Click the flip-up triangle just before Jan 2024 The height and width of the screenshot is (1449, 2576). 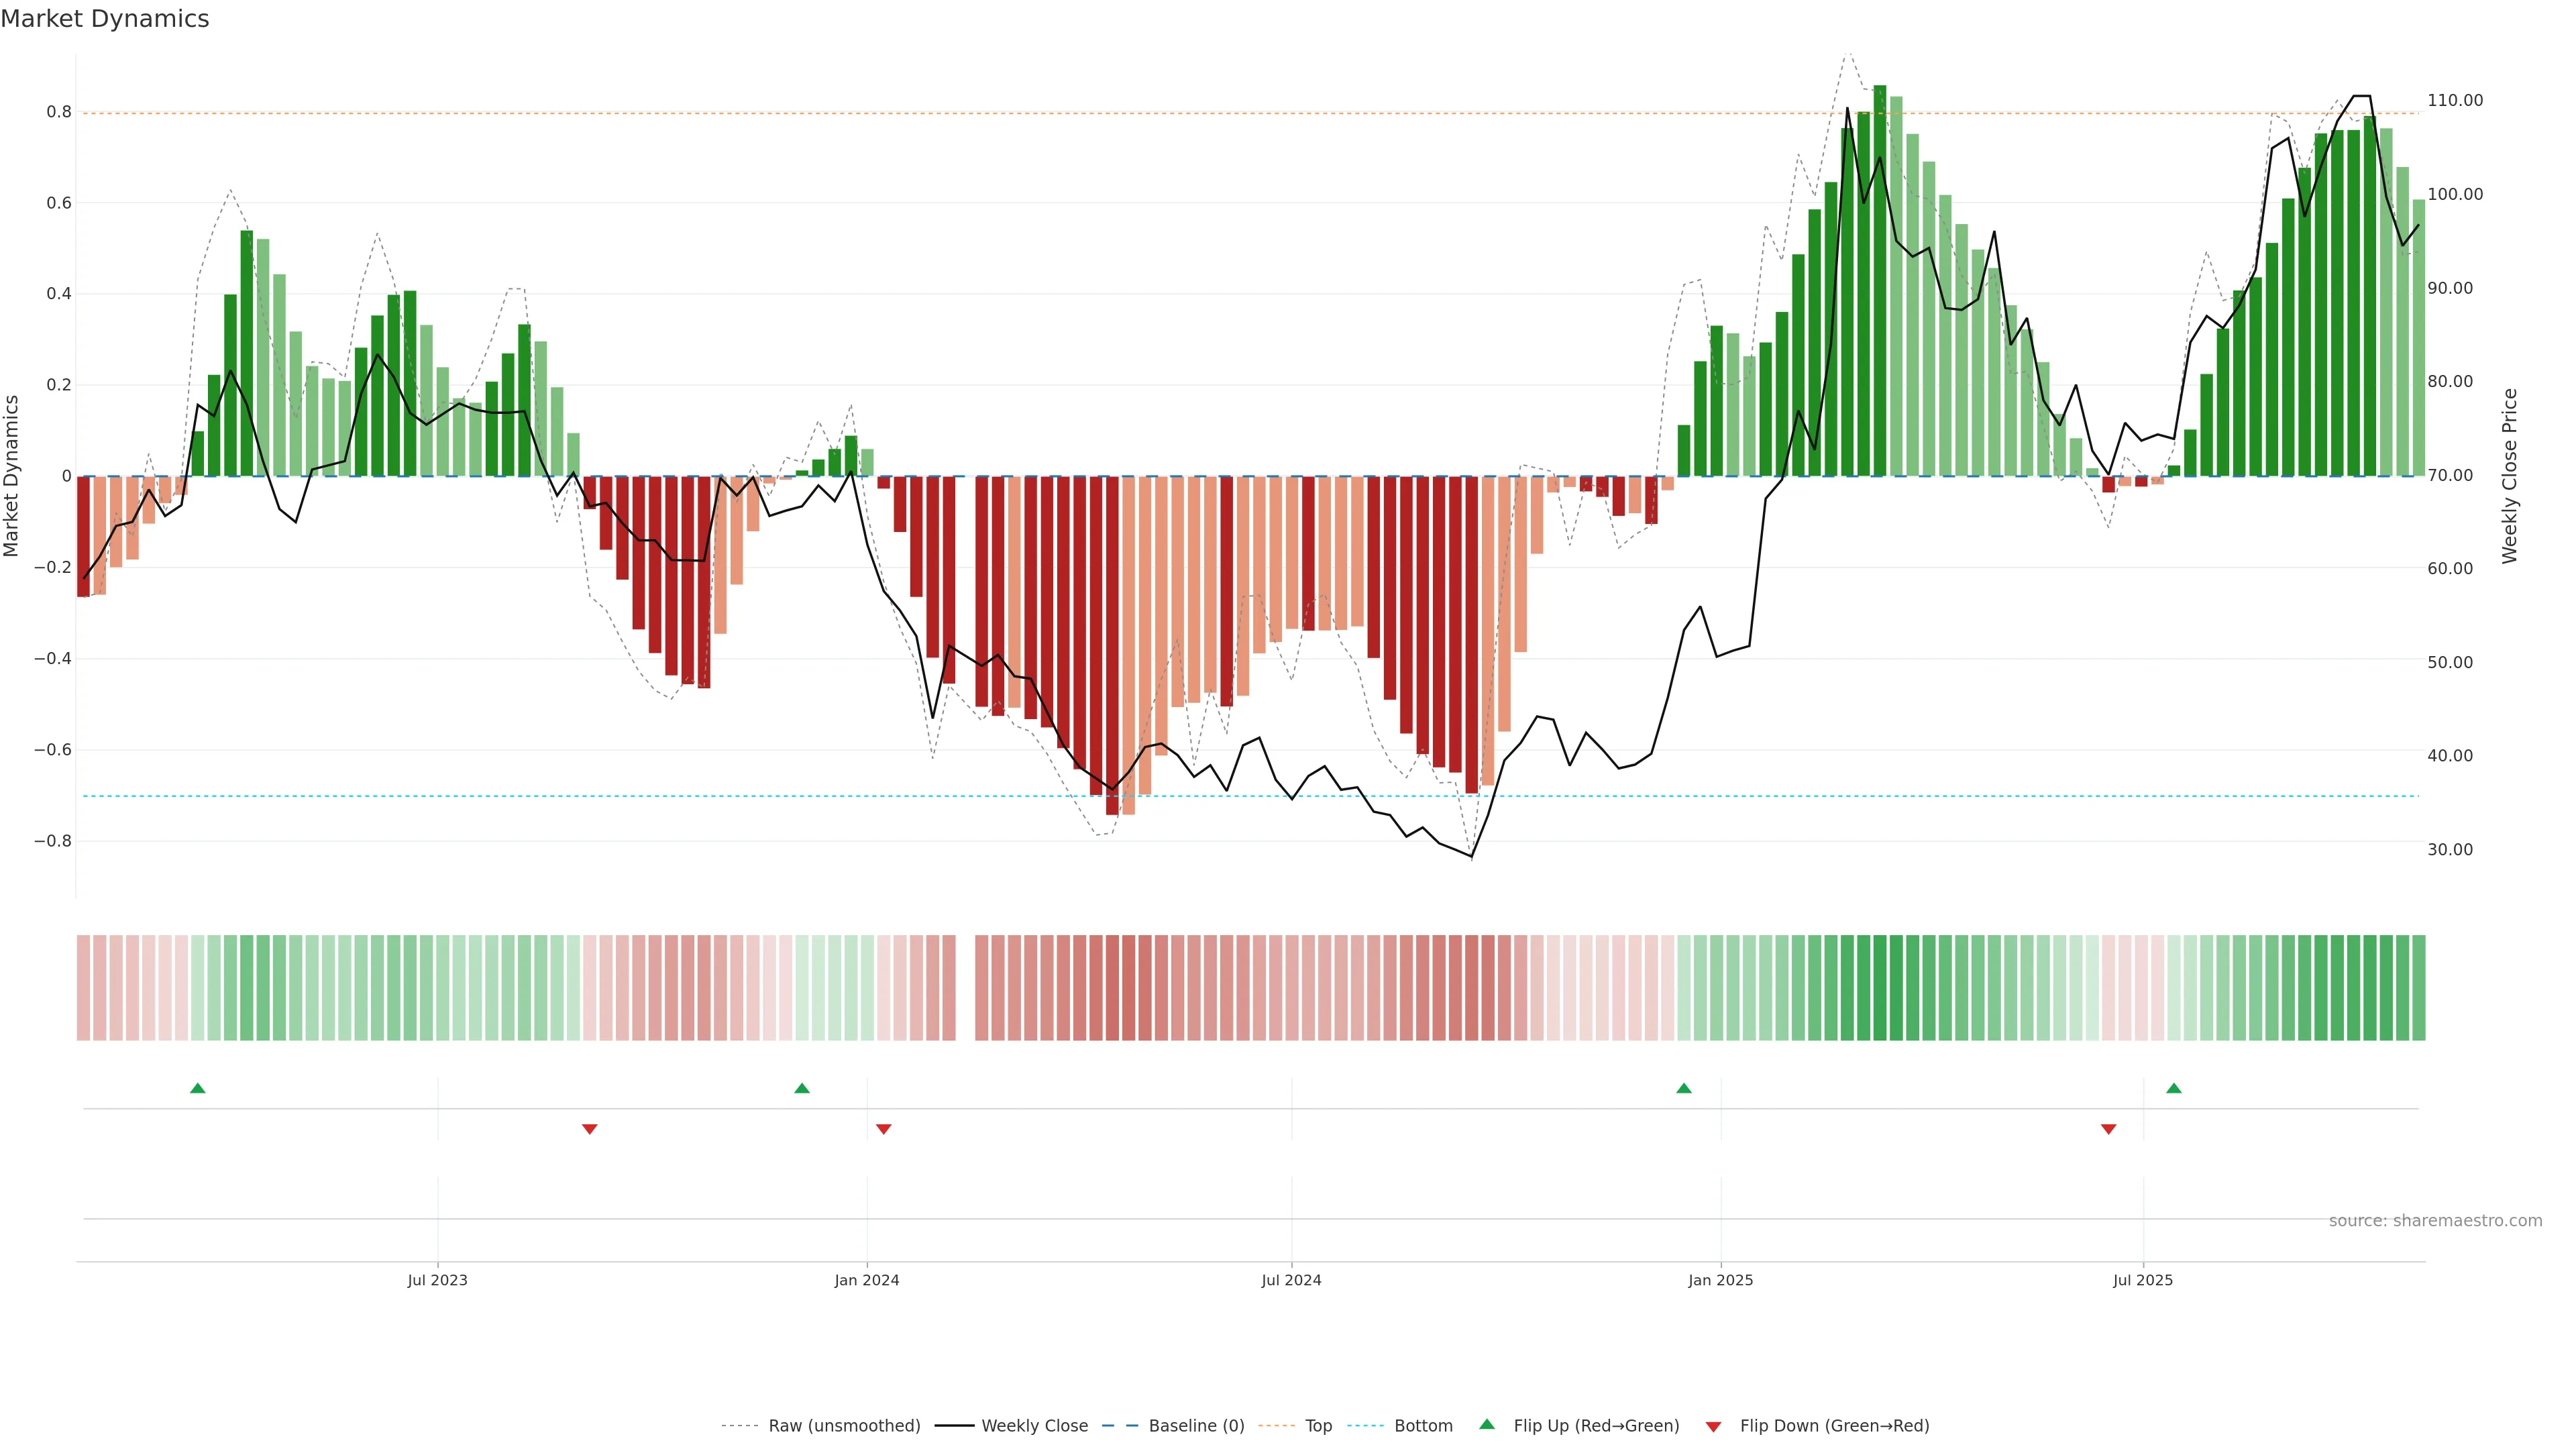click(x=802, y=1088)
